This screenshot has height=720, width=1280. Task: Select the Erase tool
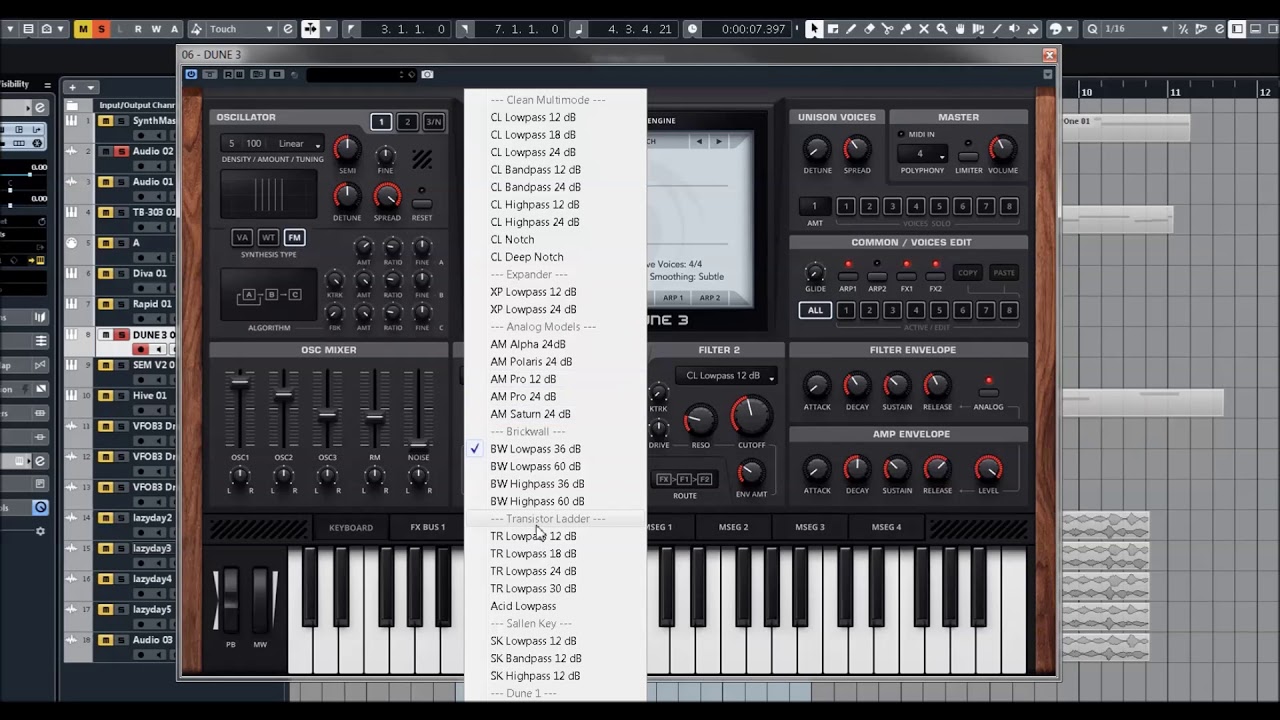click(x=869, y=29)
